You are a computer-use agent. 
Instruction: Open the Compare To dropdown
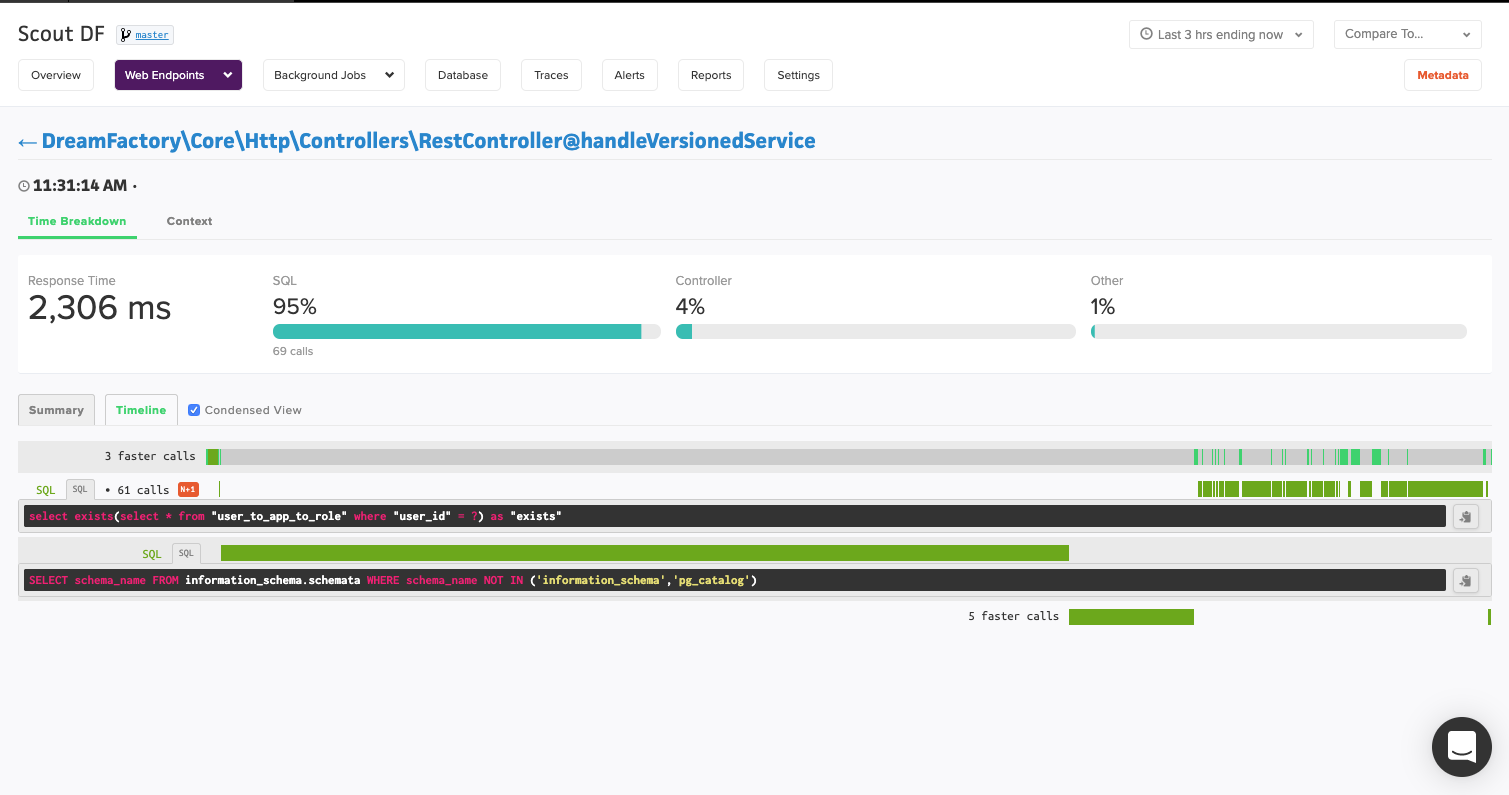[1408, 34]
